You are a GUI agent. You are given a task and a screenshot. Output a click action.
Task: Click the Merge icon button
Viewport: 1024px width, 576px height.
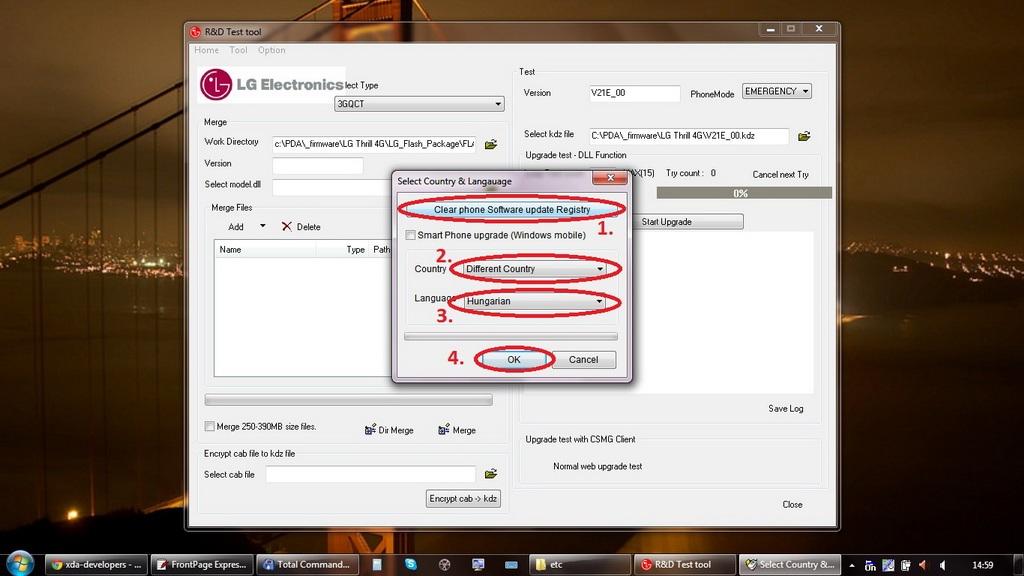tap(457, 430)
